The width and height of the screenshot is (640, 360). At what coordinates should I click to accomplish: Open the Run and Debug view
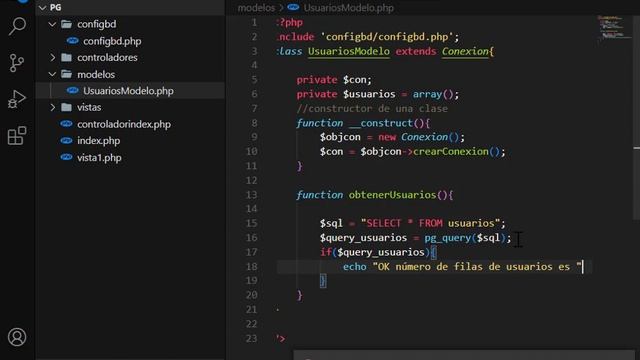[x=17, y=99]
